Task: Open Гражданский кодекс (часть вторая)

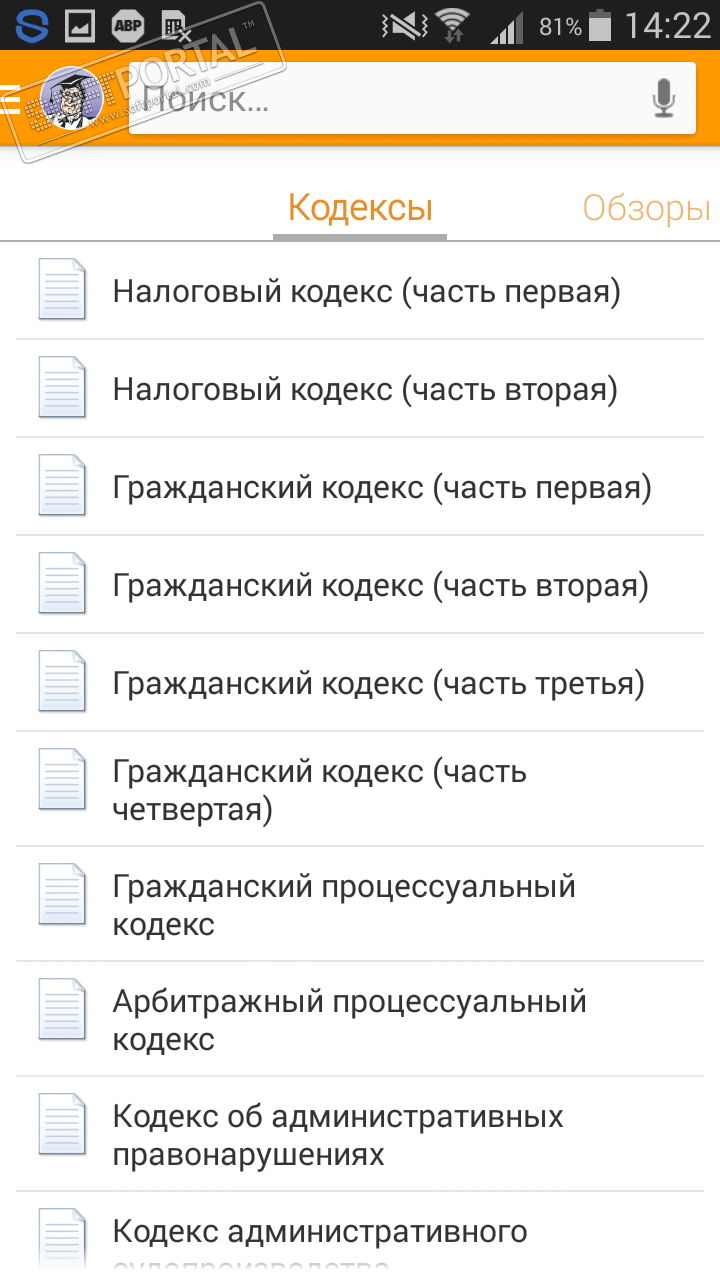Action: click(380, 585)
